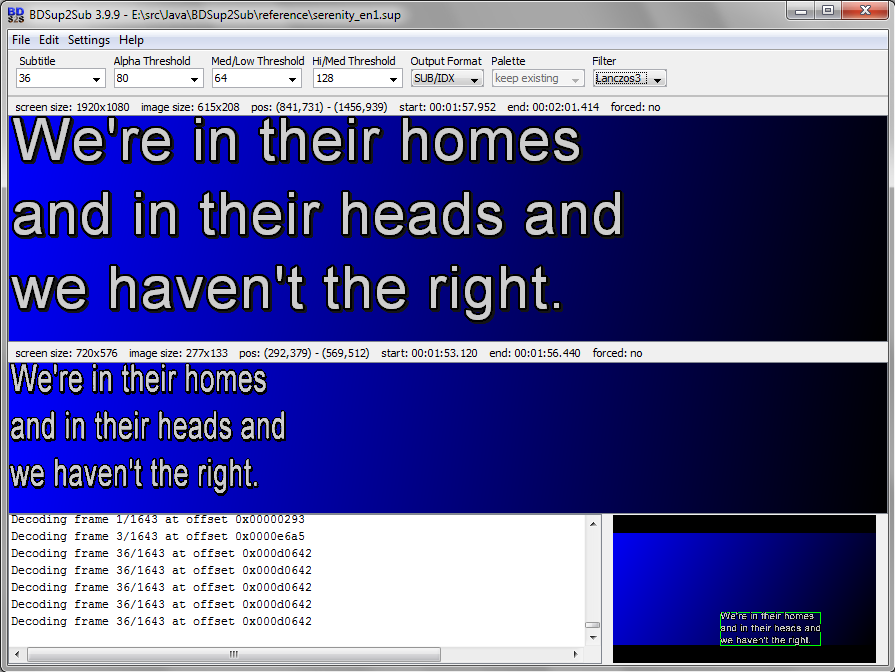Viewport: 895px width, 672px height.
Task: Click source info 'screen size: 1920x1080'
Action: point(72,107)
